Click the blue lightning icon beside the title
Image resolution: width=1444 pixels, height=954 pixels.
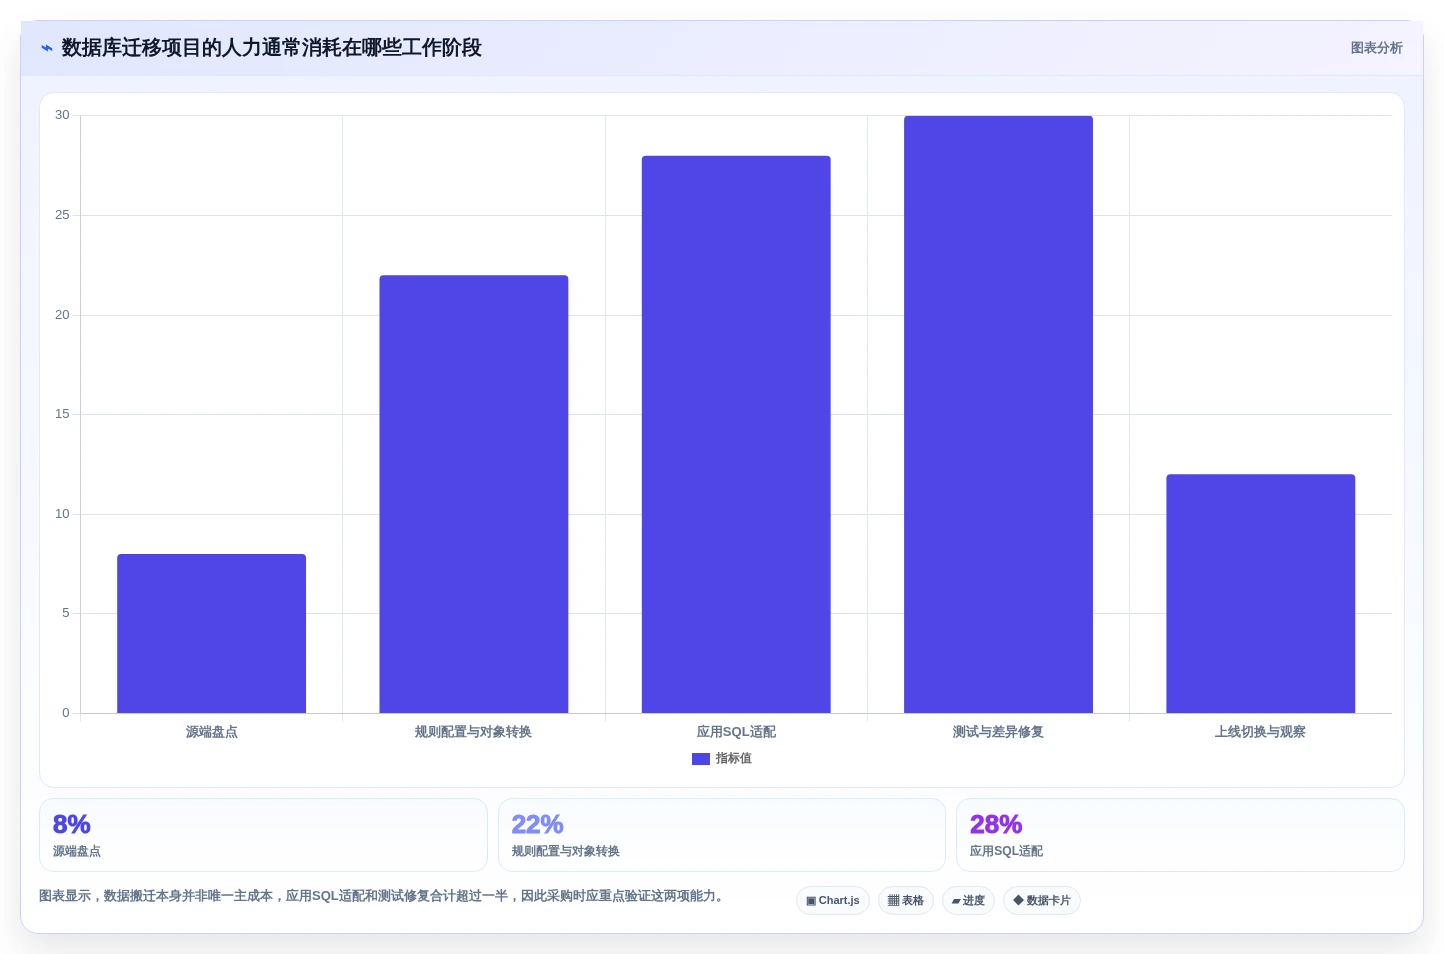pos(47,48)
